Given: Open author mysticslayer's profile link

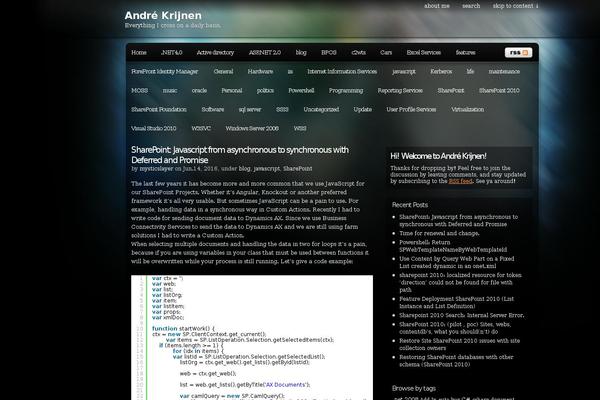Looking at the screenshot, I should (157, 168).
